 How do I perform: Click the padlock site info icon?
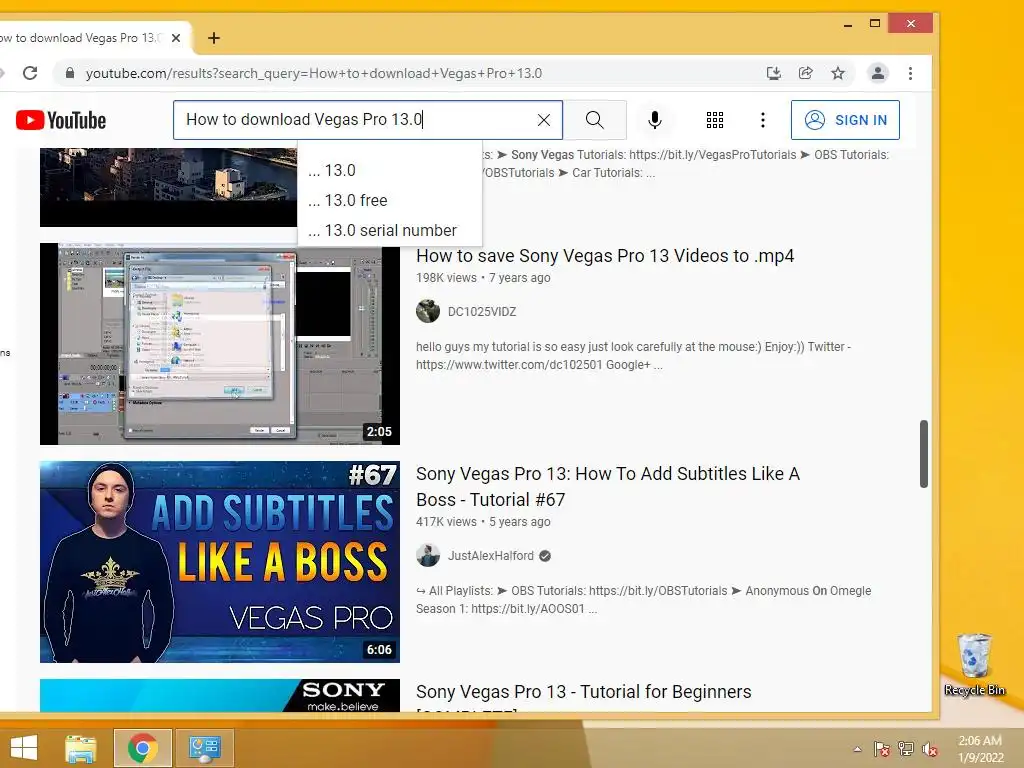pos(70,73)
